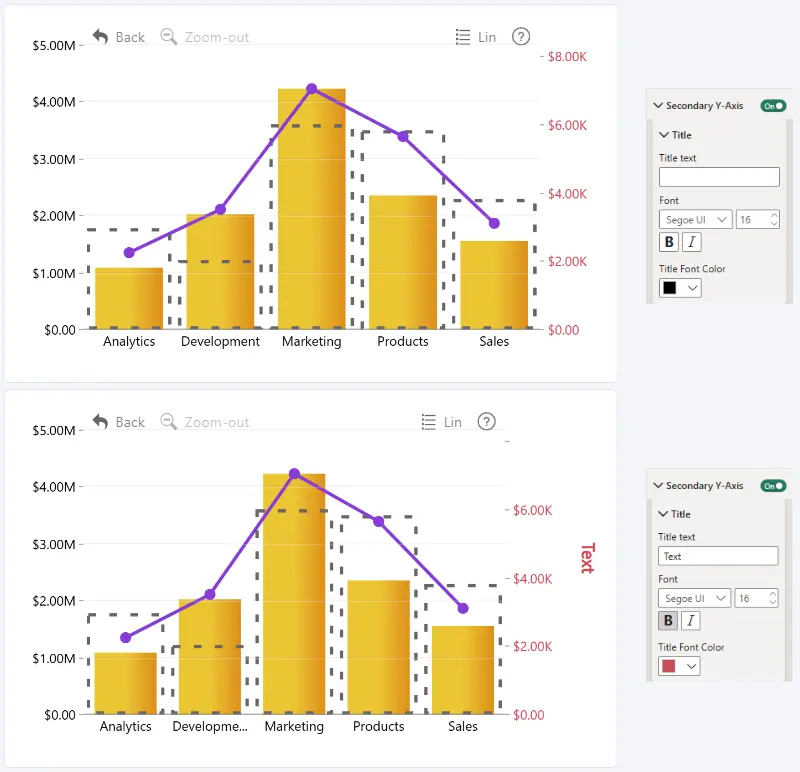Toggle Italic in the bottom Secondary Y-Axis panel
Image resolution: width=800 pixels, height=772 pixels.
(x=690, y=620)
